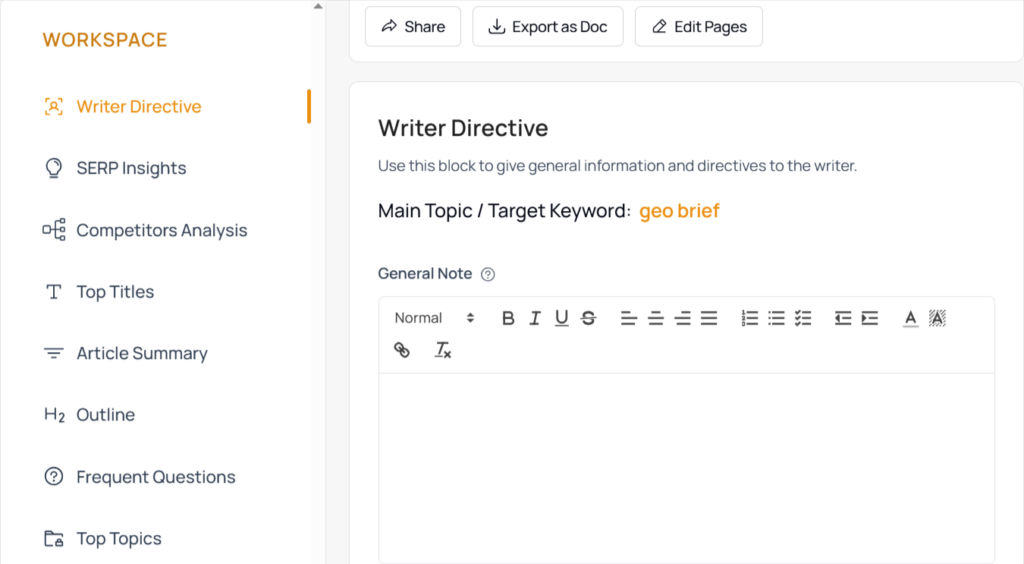This screenshot has width=1024, height=564.
Task: Open text background highlight color picker
Action: (x=937, y=318)
